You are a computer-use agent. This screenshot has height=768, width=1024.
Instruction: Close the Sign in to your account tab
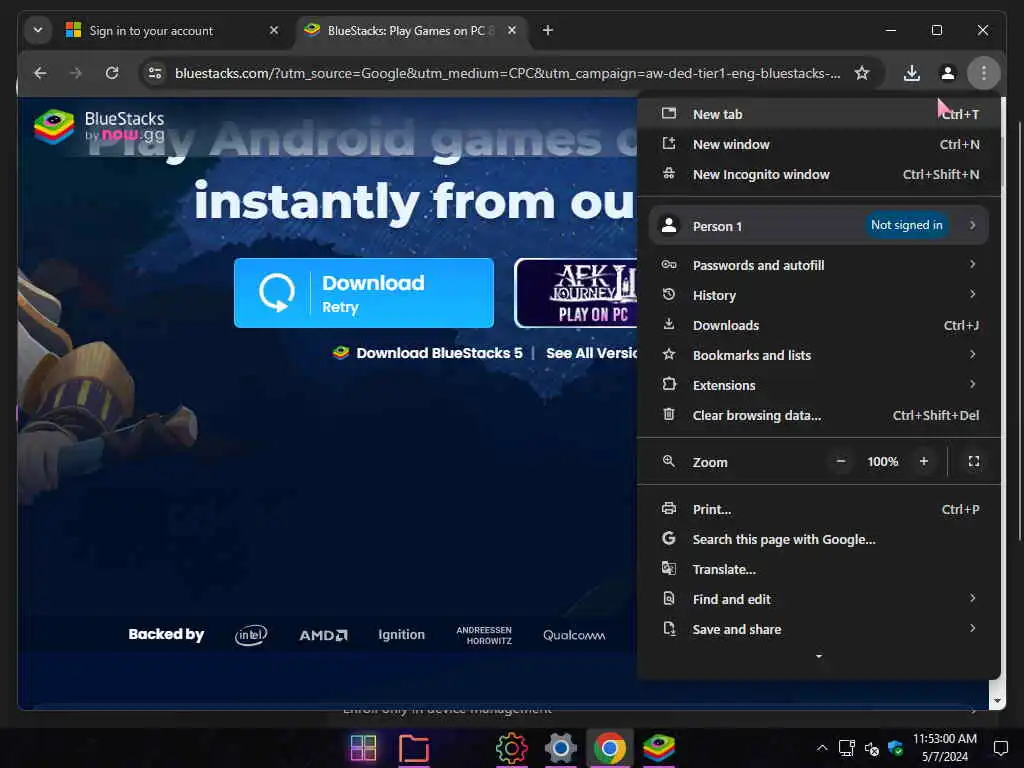tap(274, 30)
